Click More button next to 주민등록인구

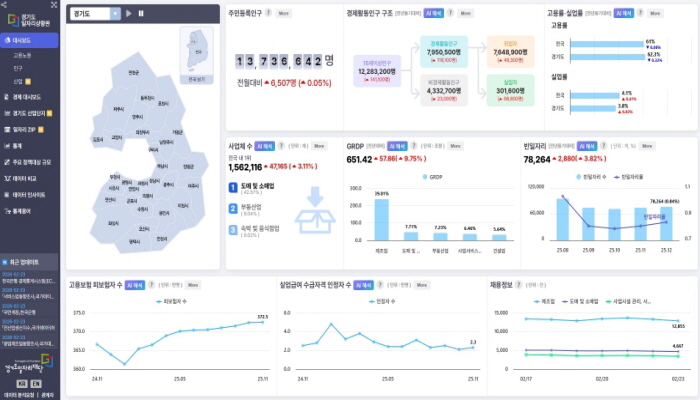pyautogui.click(x=284, y=14)
